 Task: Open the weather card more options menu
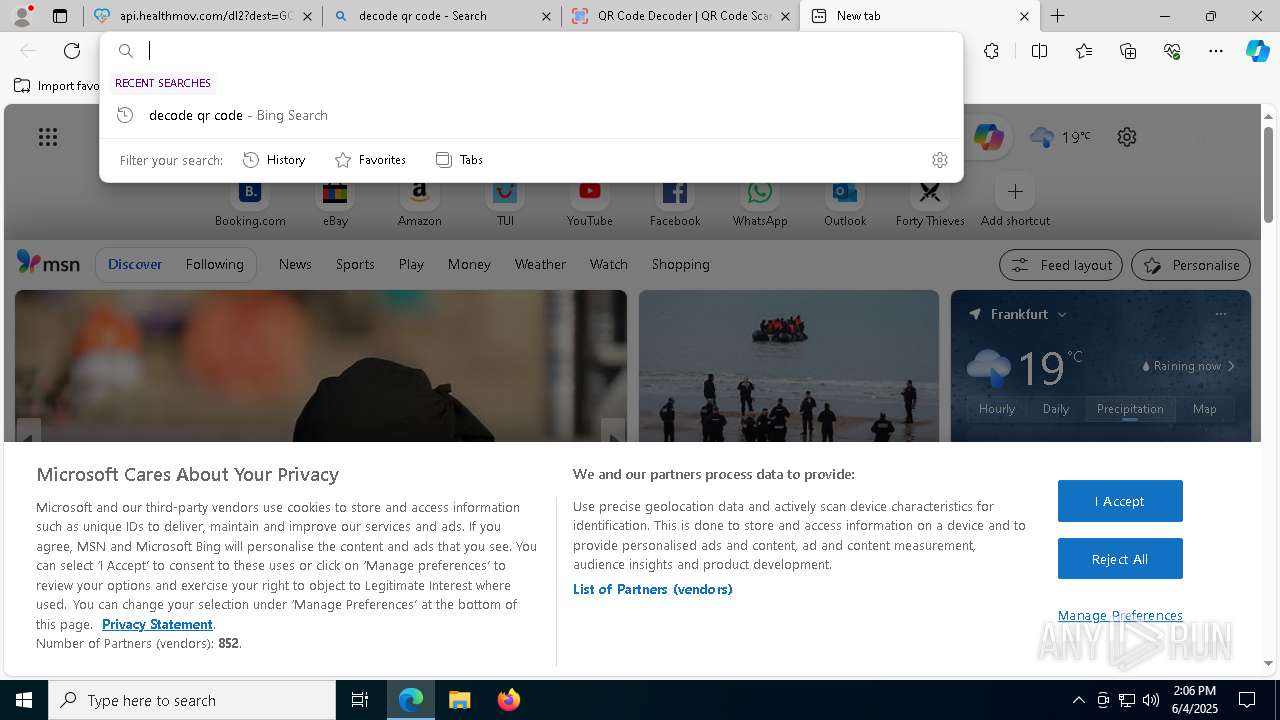(1220, 314)
